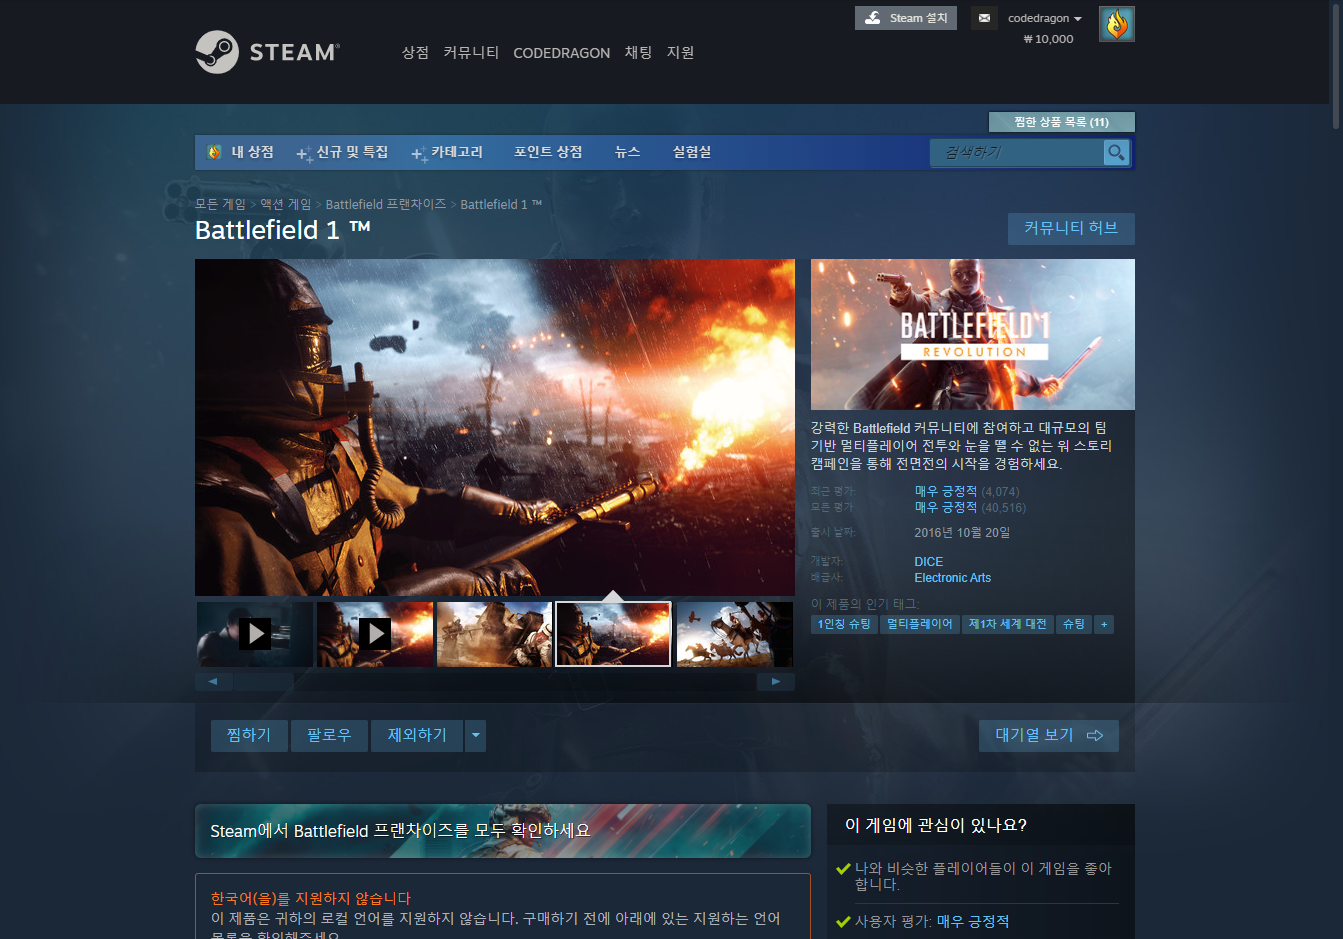Expand 신규 및 특집 menu
Image resolution: width=1343 pixels, height=939 pixels.
coord(343,152)
